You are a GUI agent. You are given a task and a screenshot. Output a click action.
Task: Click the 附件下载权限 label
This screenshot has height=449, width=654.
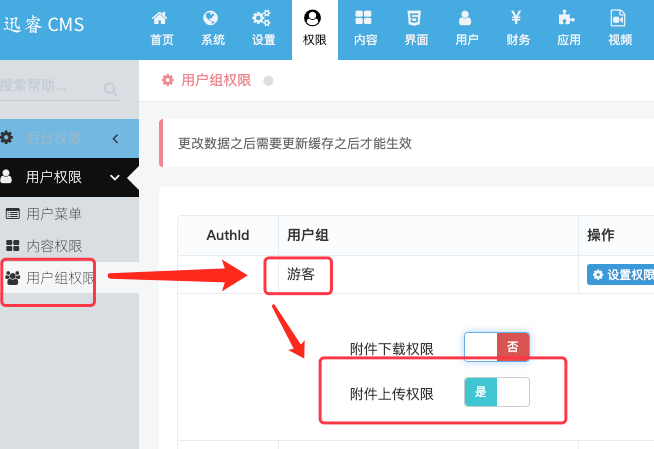pos(392,349)
